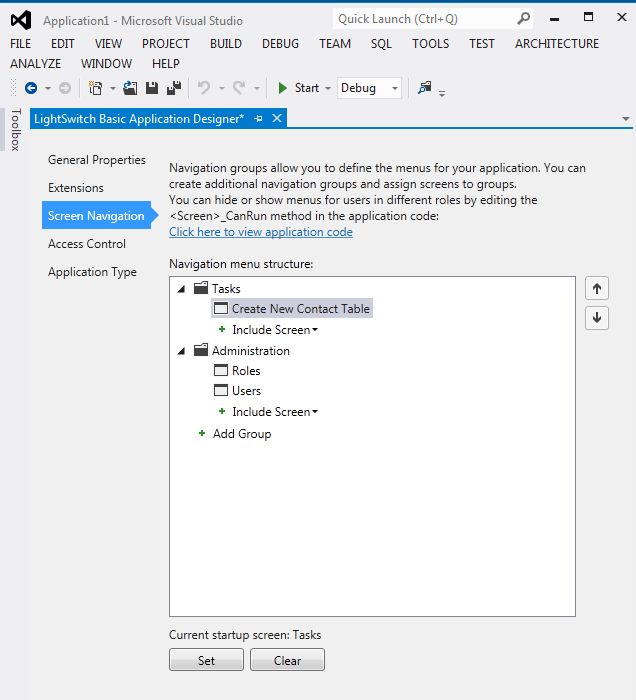The image size is (636, 700).
Task: Click the Save All icon
Action: [174, 88]
